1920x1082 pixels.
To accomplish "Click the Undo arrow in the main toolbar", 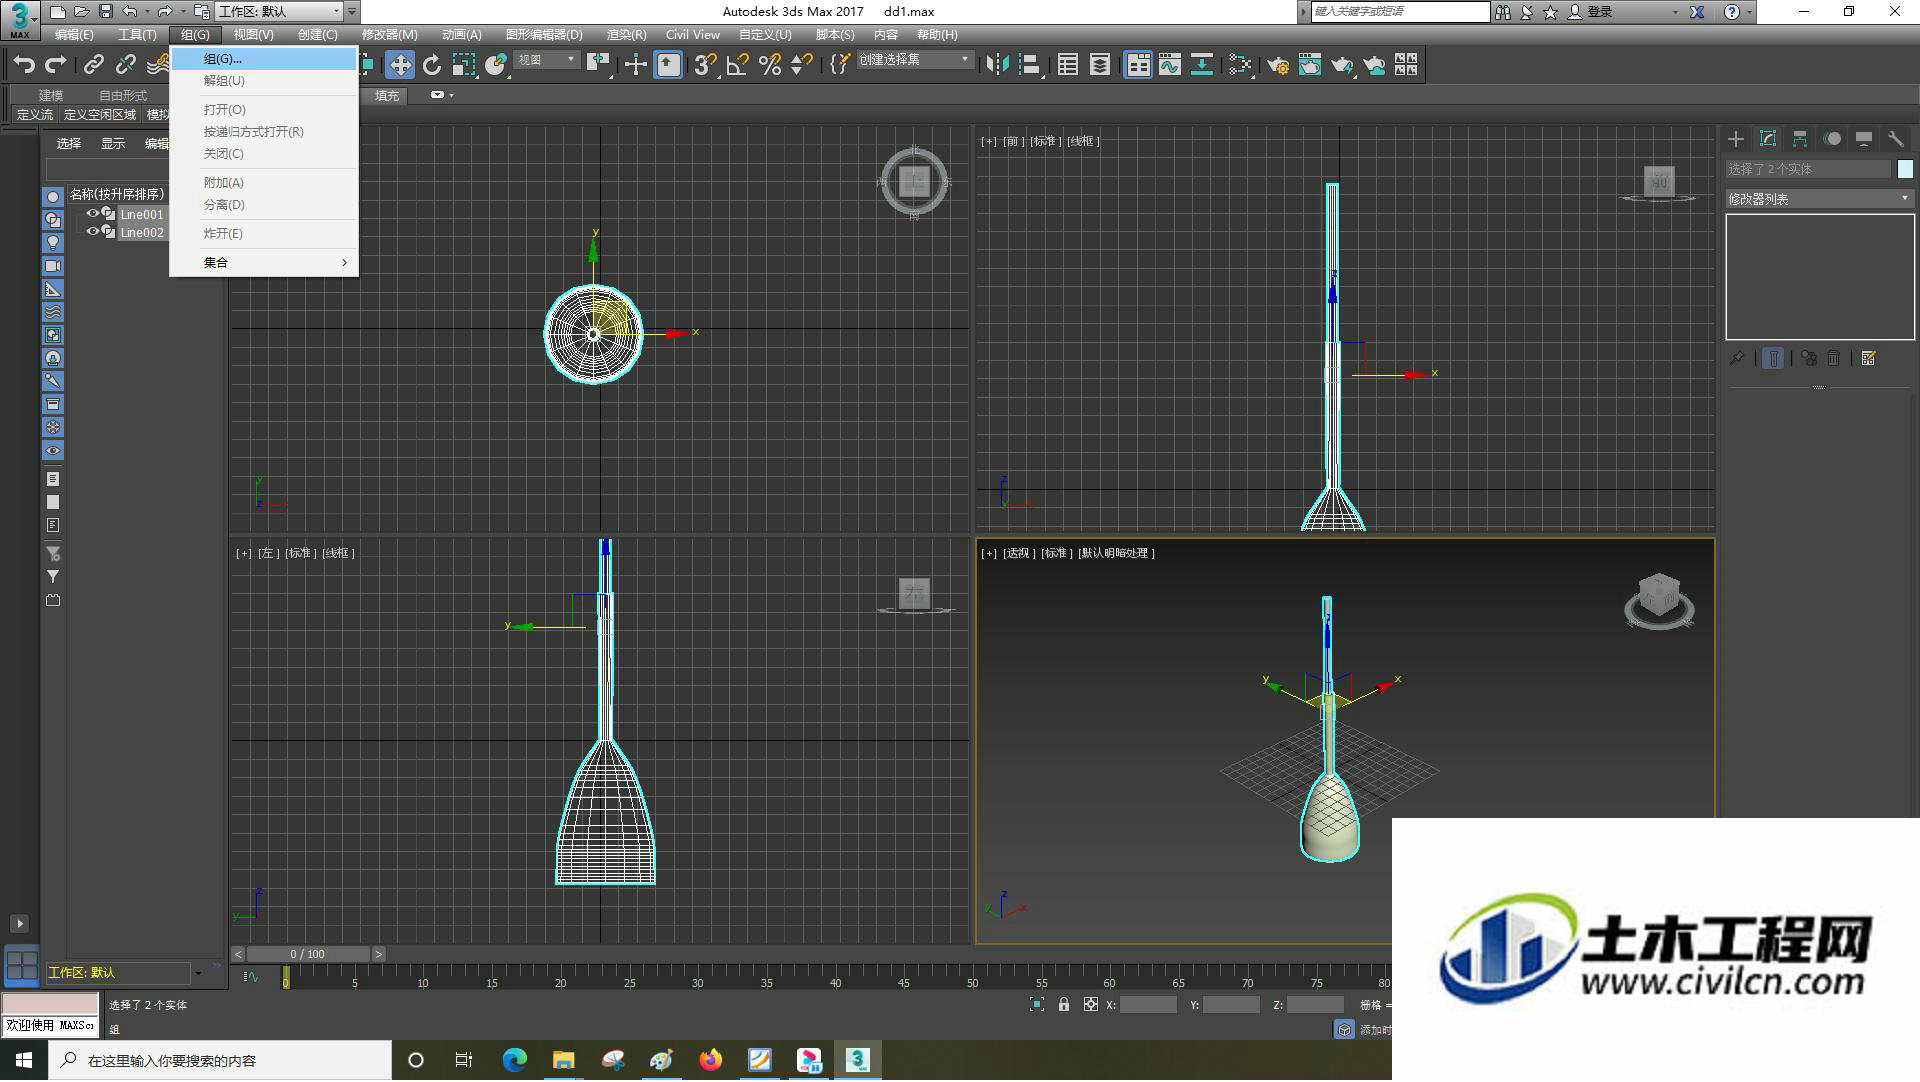I will 24,65.
